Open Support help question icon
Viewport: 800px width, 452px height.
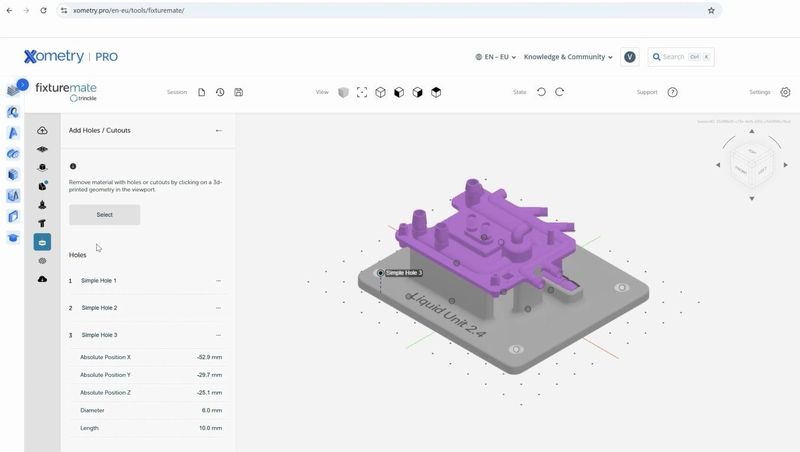[x=672, y=92]
